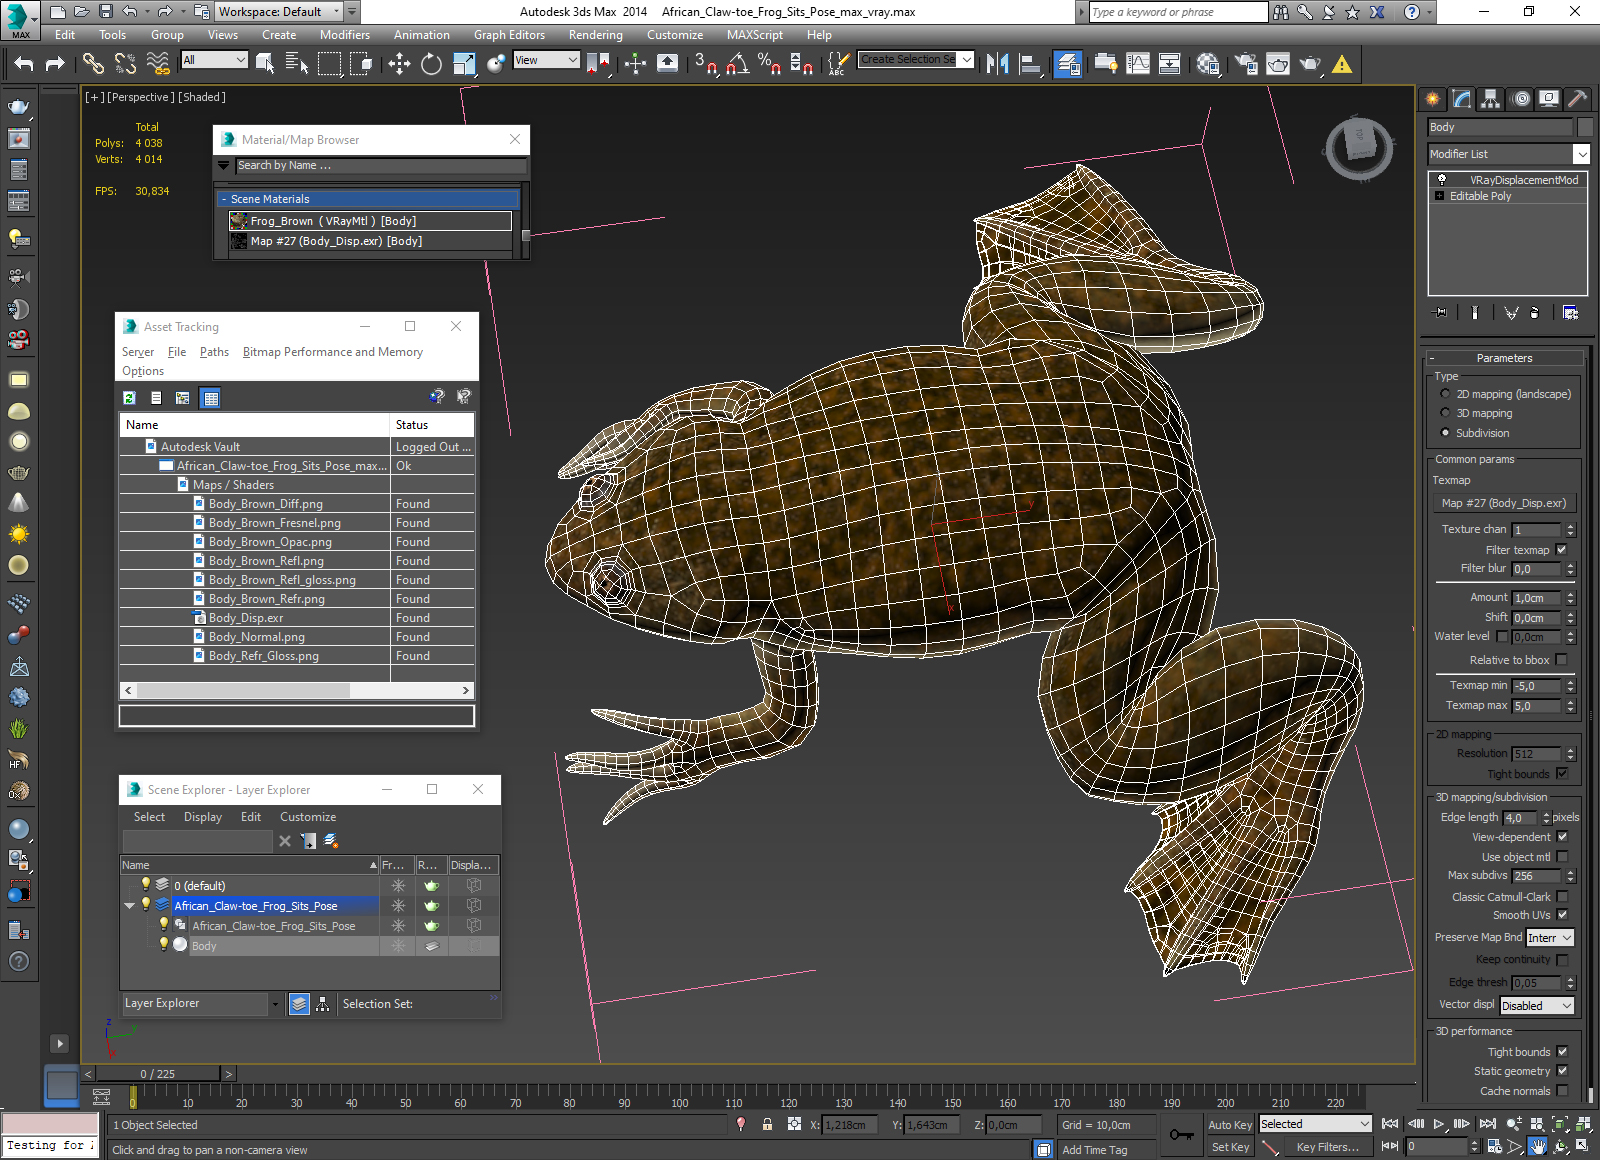Image resolution: width=1600 pixels, height=1160 pixels.
Task: Switch to Utilities command panel tab
Action: pos(1577,99)
